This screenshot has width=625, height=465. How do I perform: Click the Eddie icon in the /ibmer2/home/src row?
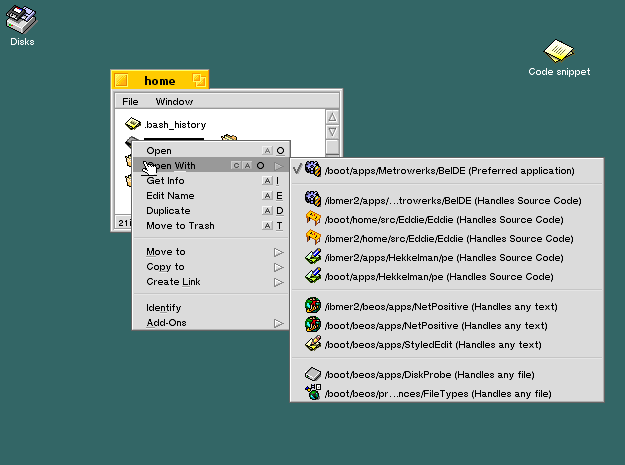click(x=313, y=237)
